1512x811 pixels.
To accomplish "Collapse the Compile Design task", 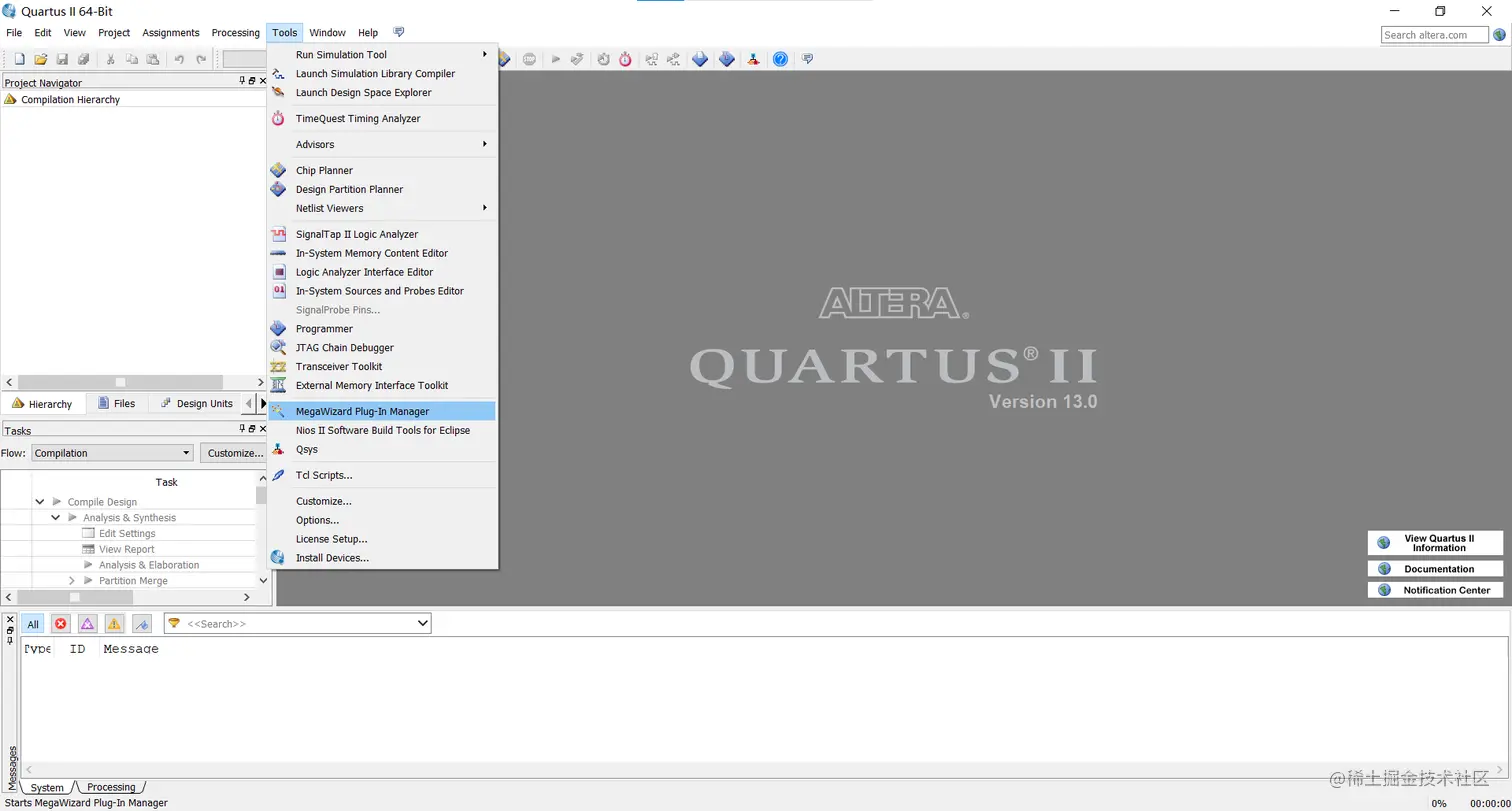I will click(x=40, y=502).
